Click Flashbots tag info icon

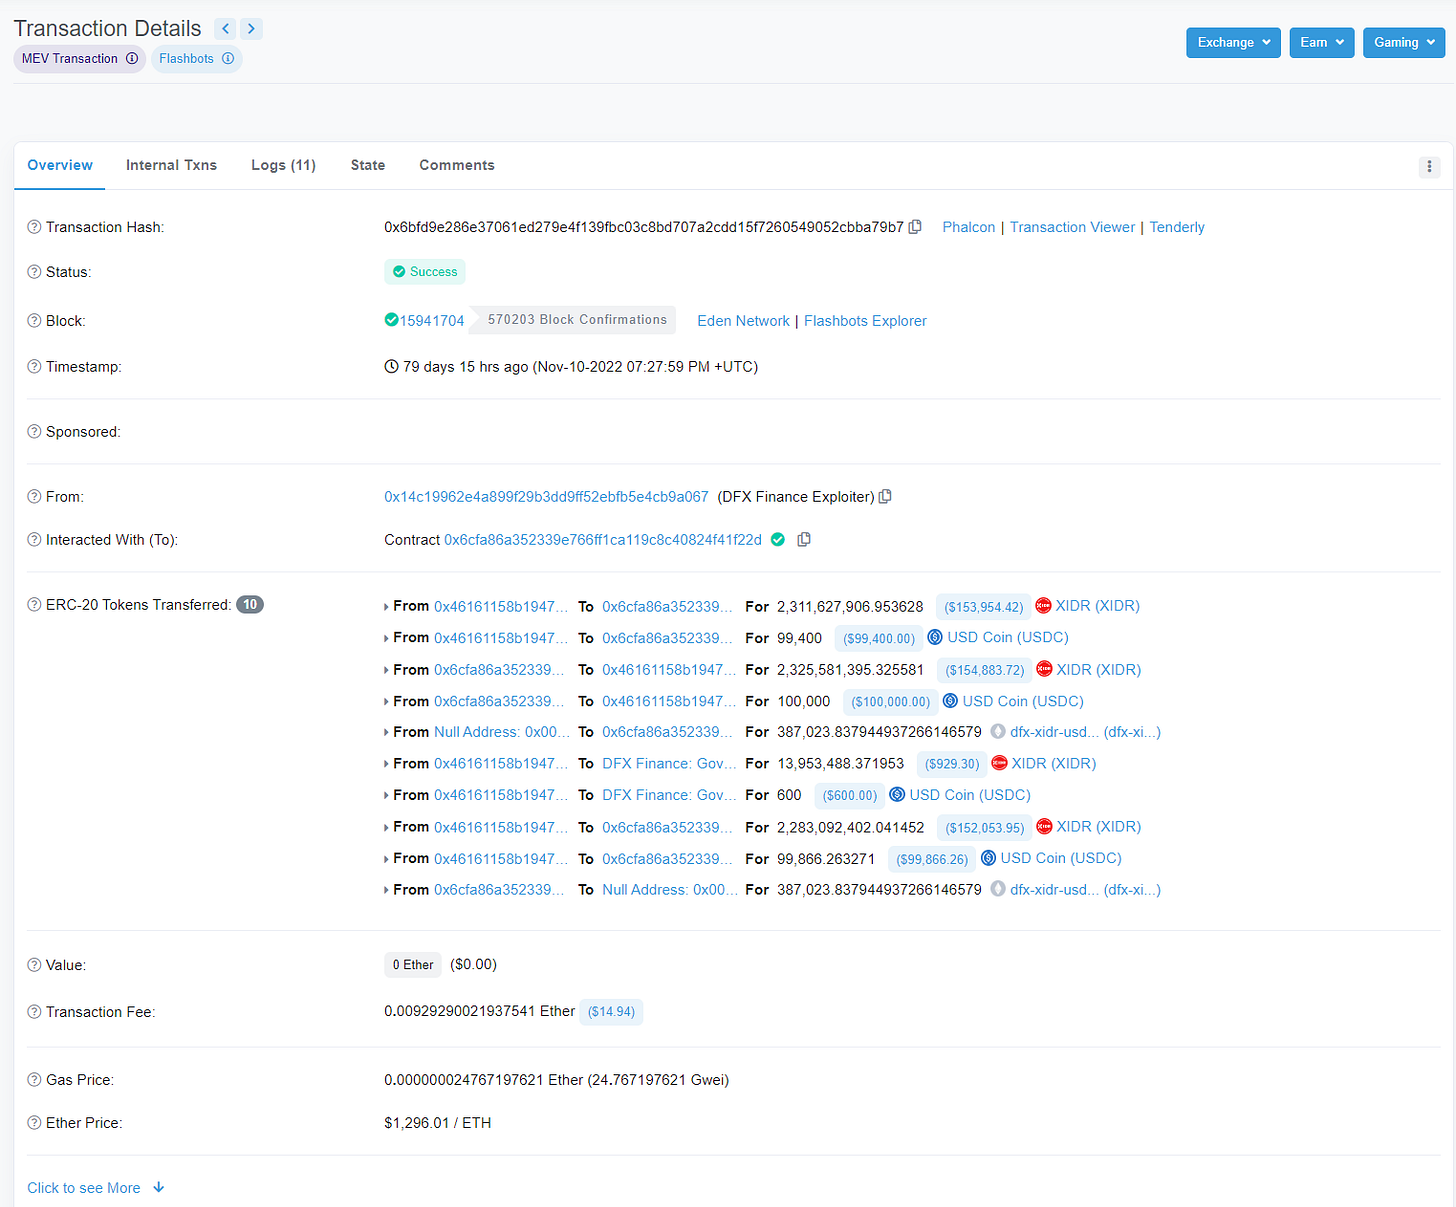(228, 59)
